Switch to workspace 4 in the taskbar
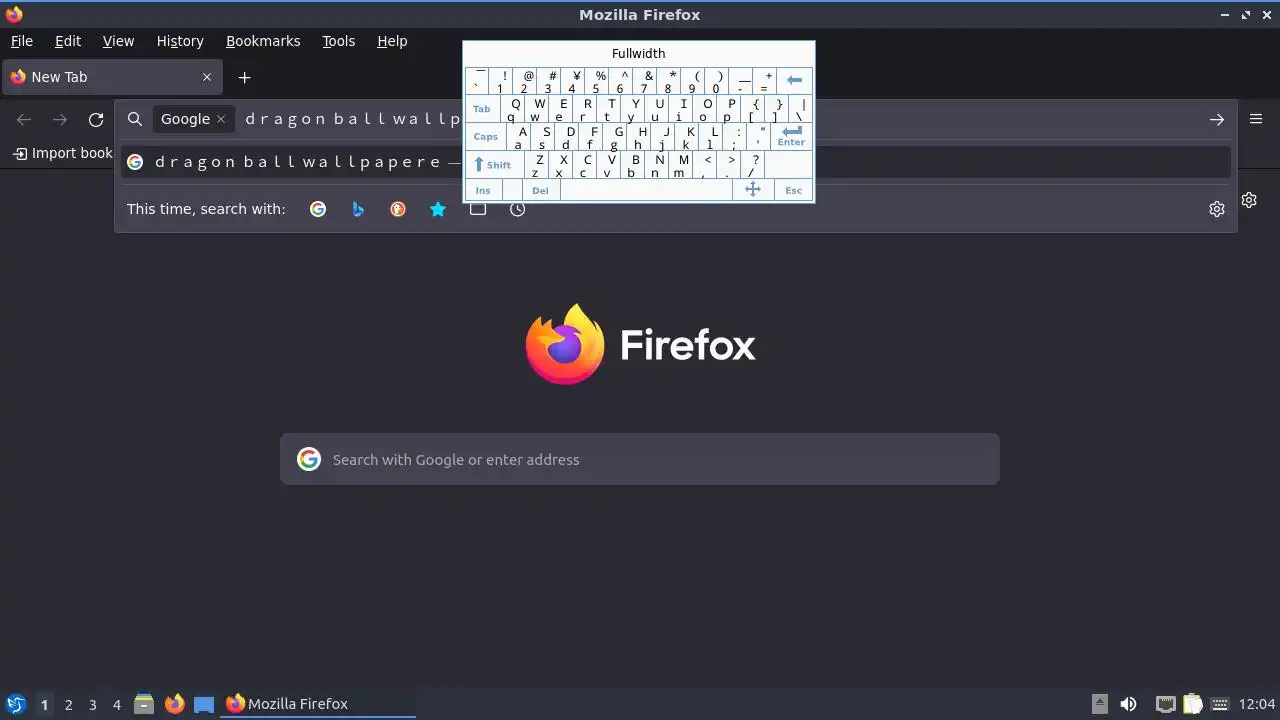Image resolution: width=1280 pixels, height=720 pixels. point(116,704)
